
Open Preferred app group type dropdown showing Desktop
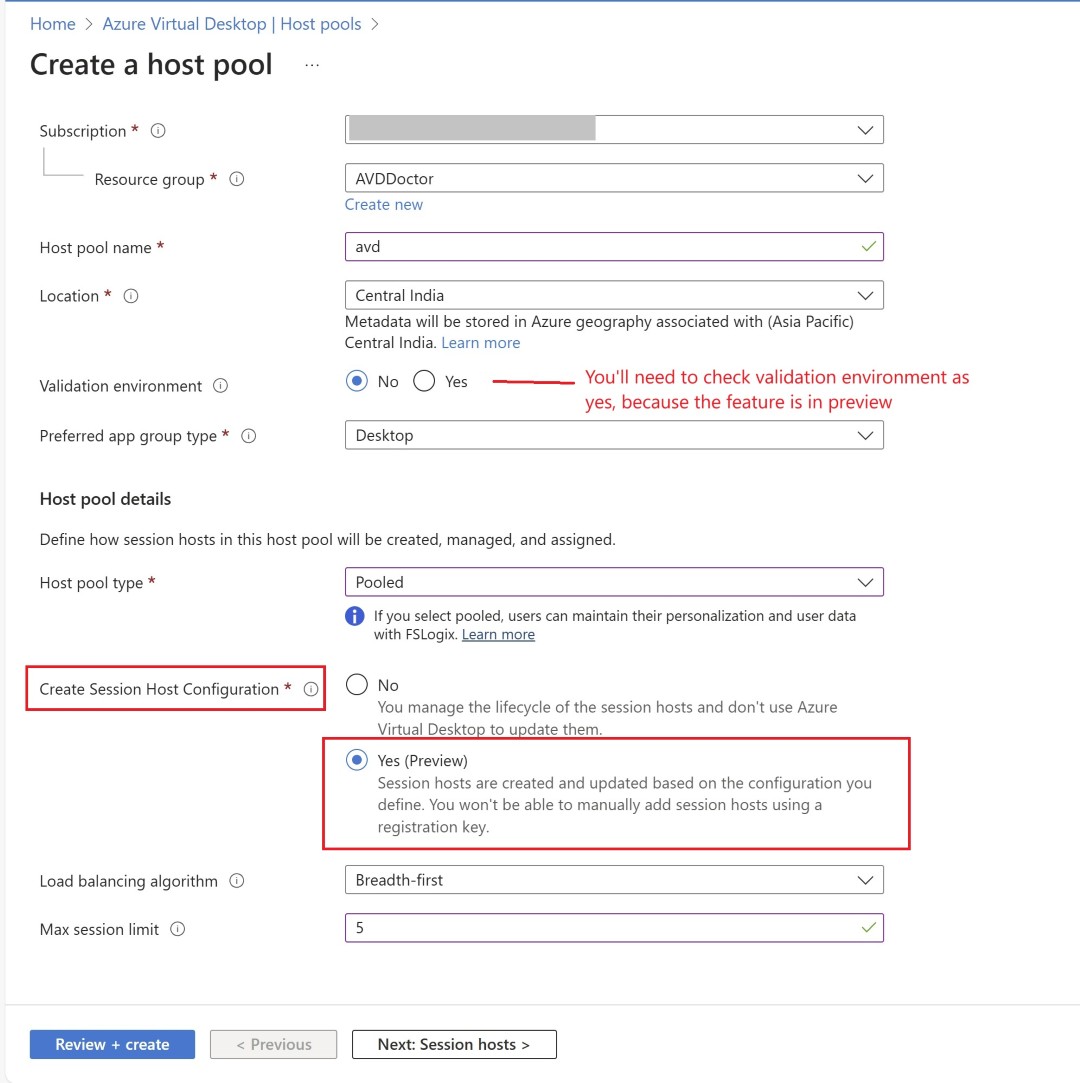tap(614, 435)
